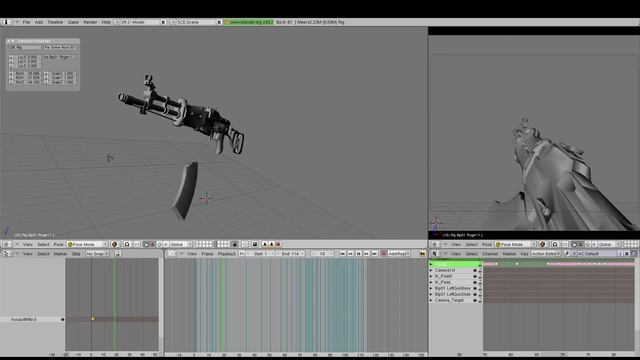The width and height of the screenshot is (640, 360).
Task: Open the Timeline menu in top bar
Action: pos(55,22)
